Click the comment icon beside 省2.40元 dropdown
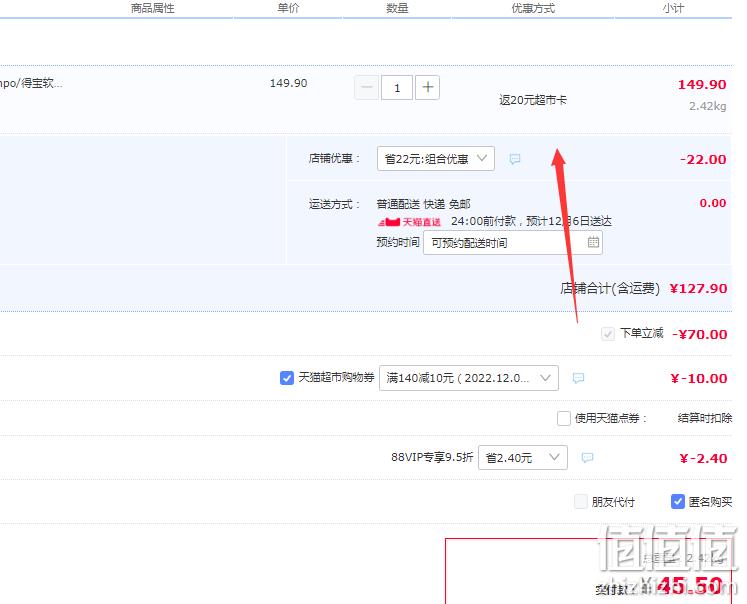Screen dimensions: 747x604 (587, 457)
